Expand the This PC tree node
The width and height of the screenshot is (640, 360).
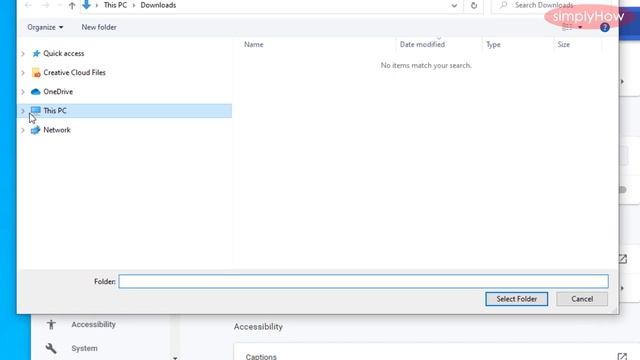[23, 111]
